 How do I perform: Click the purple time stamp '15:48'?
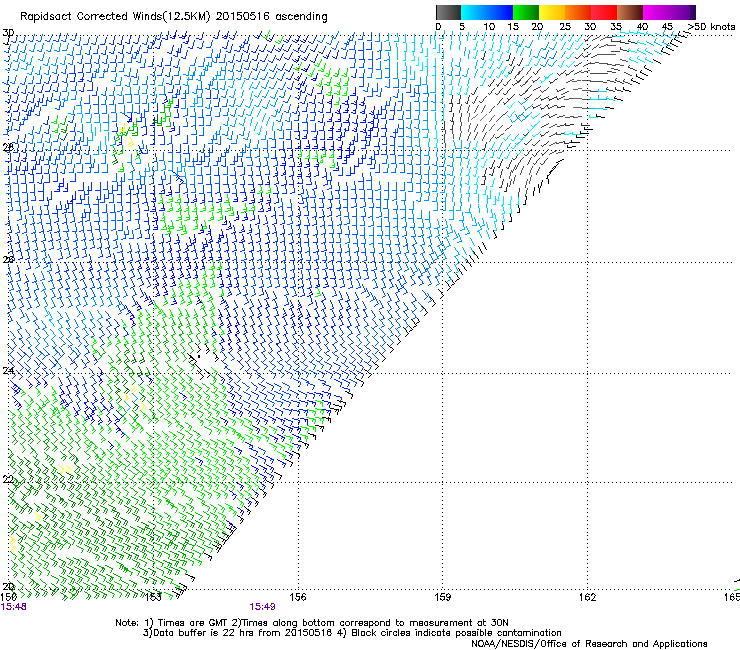tap(14, 607)
